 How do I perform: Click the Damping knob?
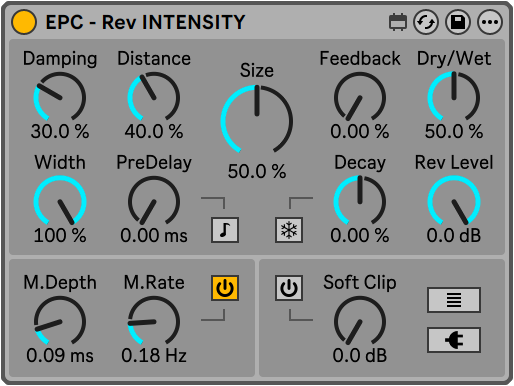click(60, 97)
